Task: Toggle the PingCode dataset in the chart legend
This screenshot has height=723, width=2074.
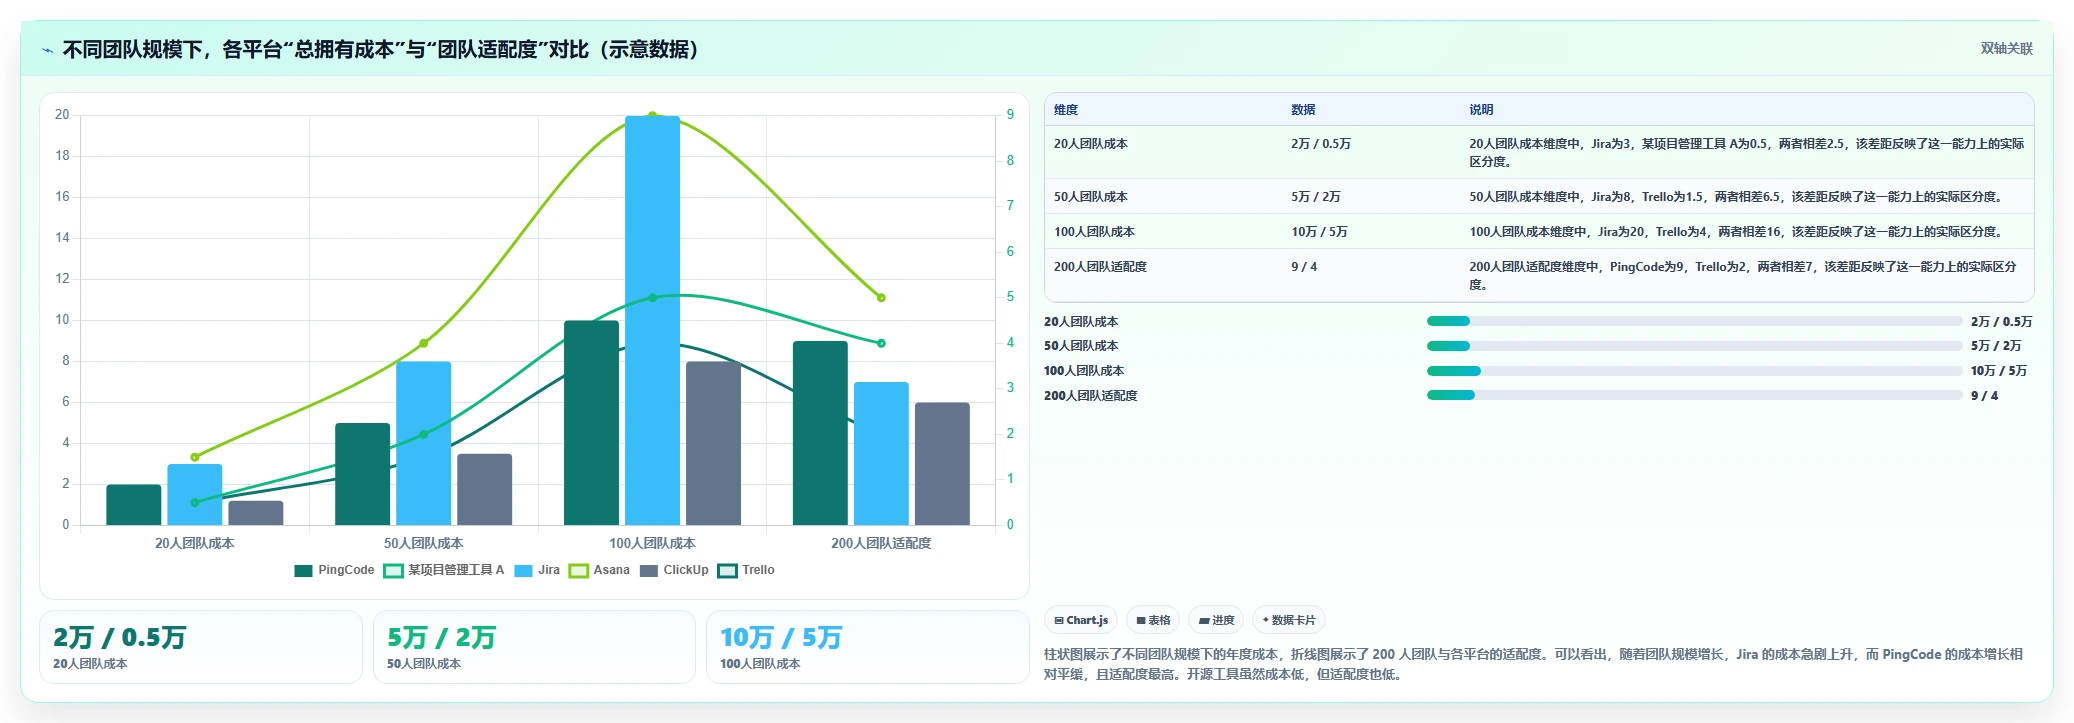Action: point(334,570)
